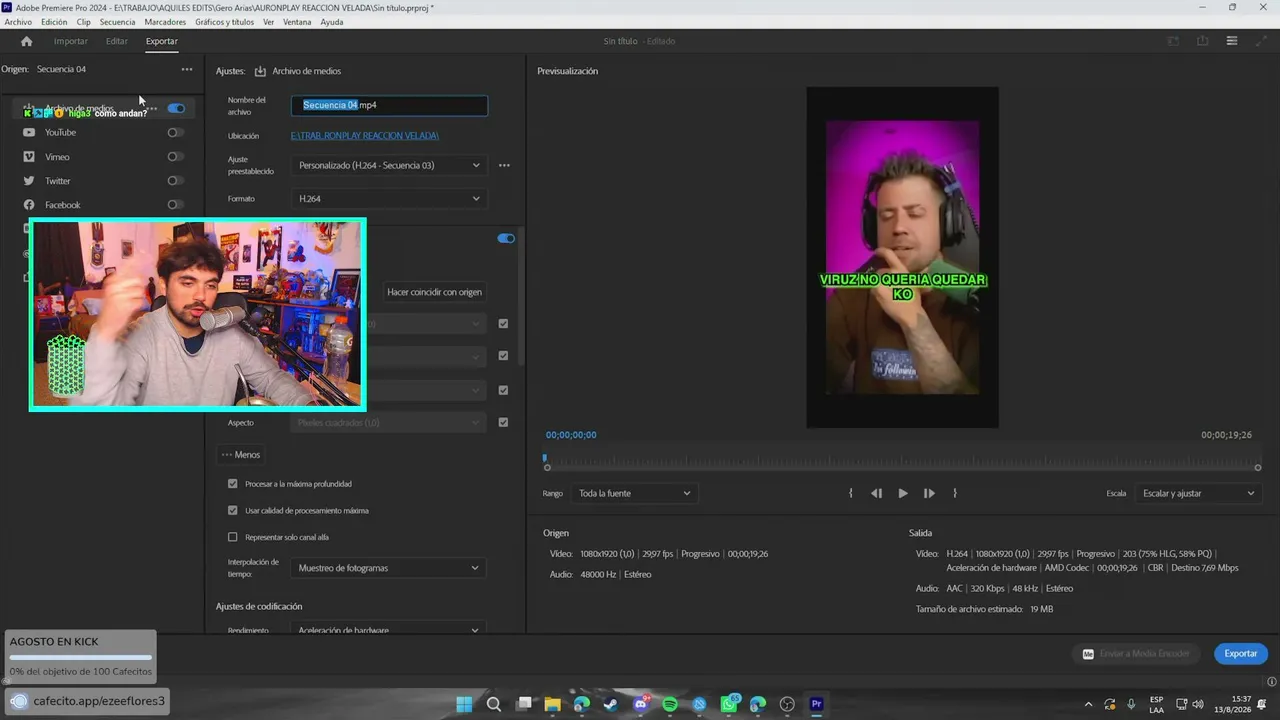The image size is (1280, 720).
Task: Enable the Twitter export toggle
Action: tap(176, 181)
